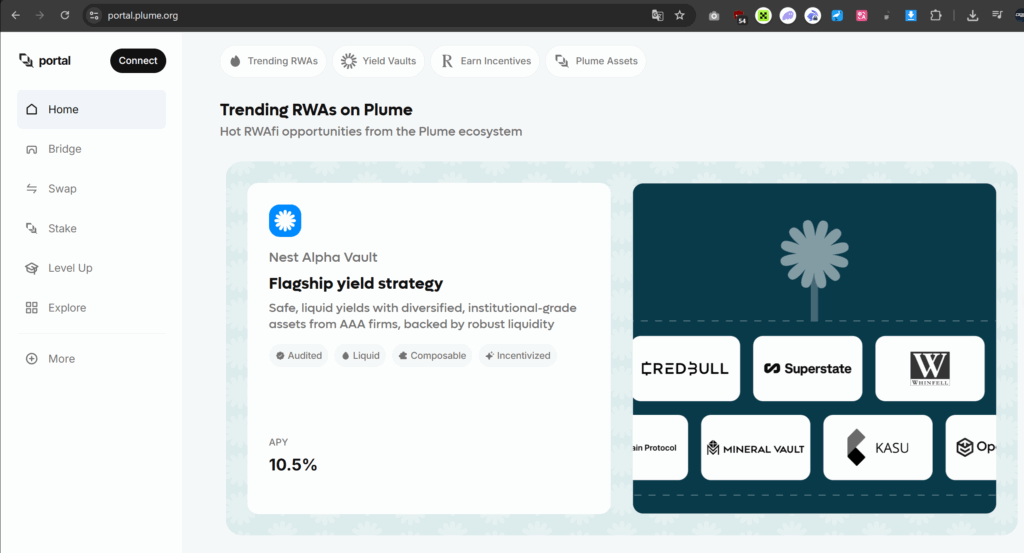1024x553 pixels.
Task: Open site information icon in address bar
Action: coord(94,15)
